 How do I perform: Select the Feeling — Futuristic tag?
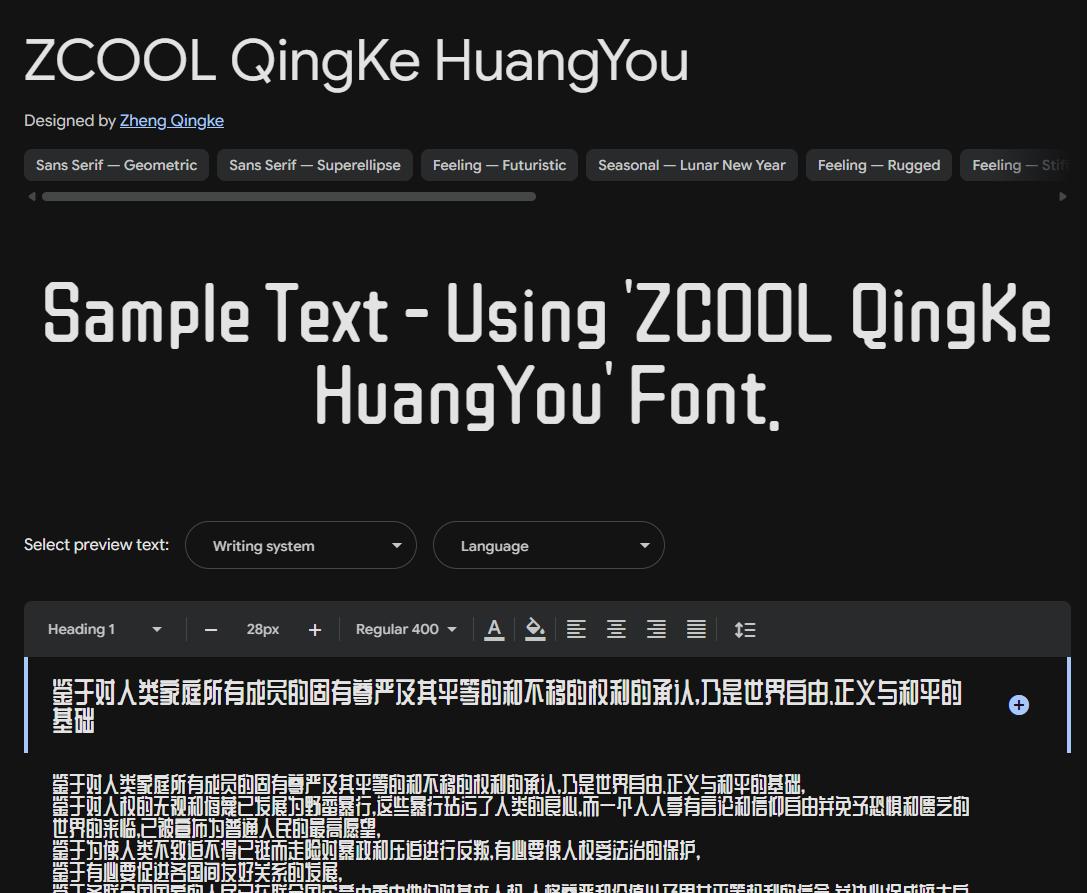(499, 165)
